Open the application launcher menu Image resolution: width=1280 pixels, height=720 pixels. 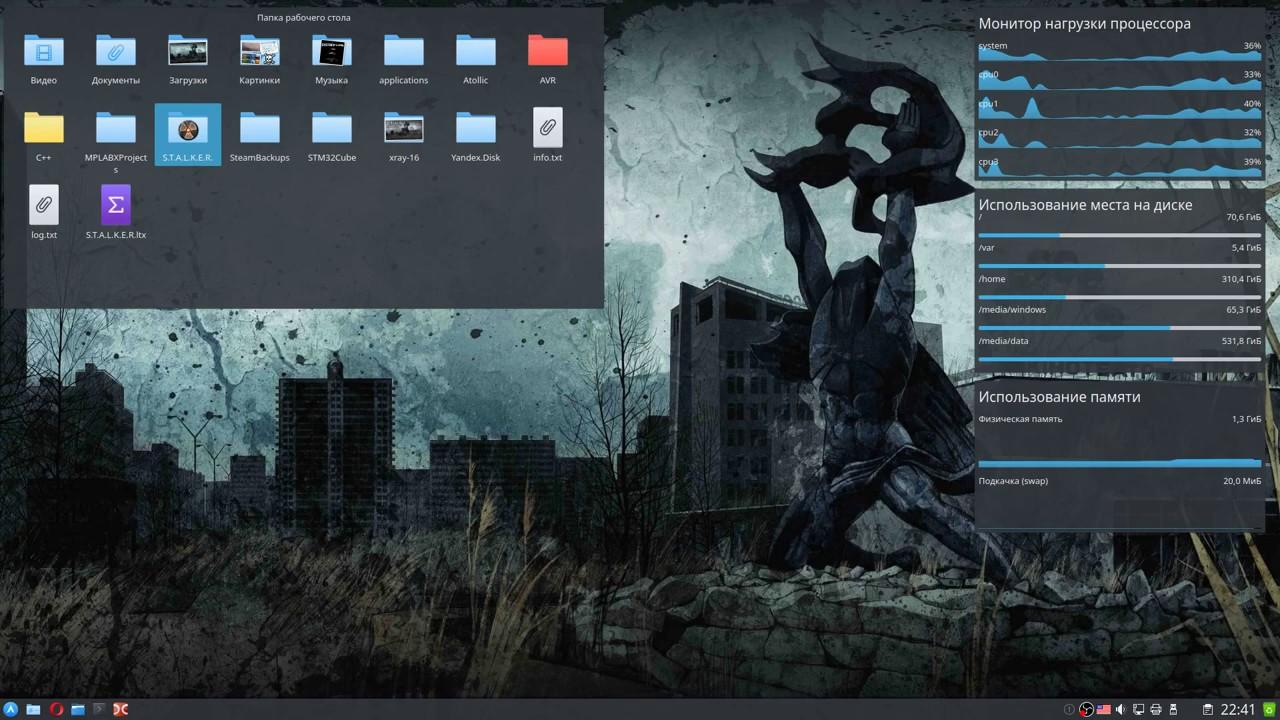11,709
